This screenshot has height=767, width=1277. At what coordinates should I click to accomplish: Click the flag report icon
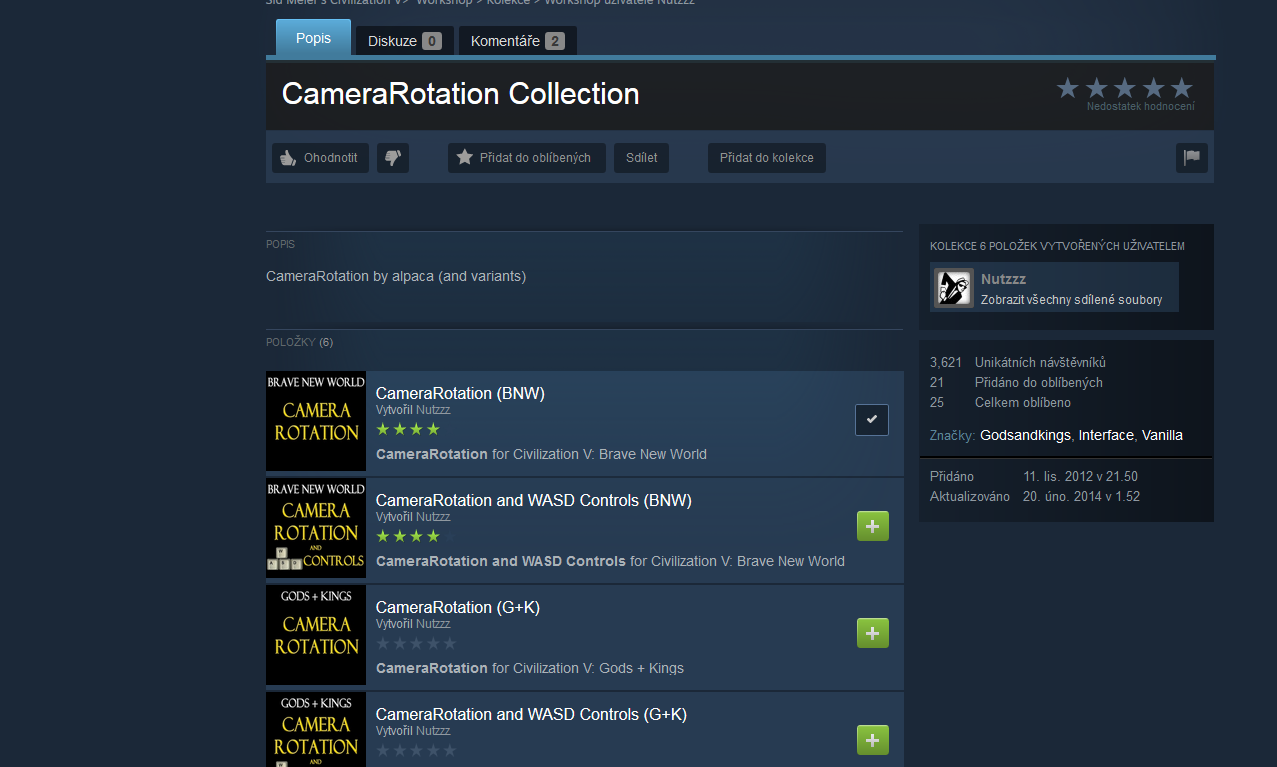point(1192,158)
